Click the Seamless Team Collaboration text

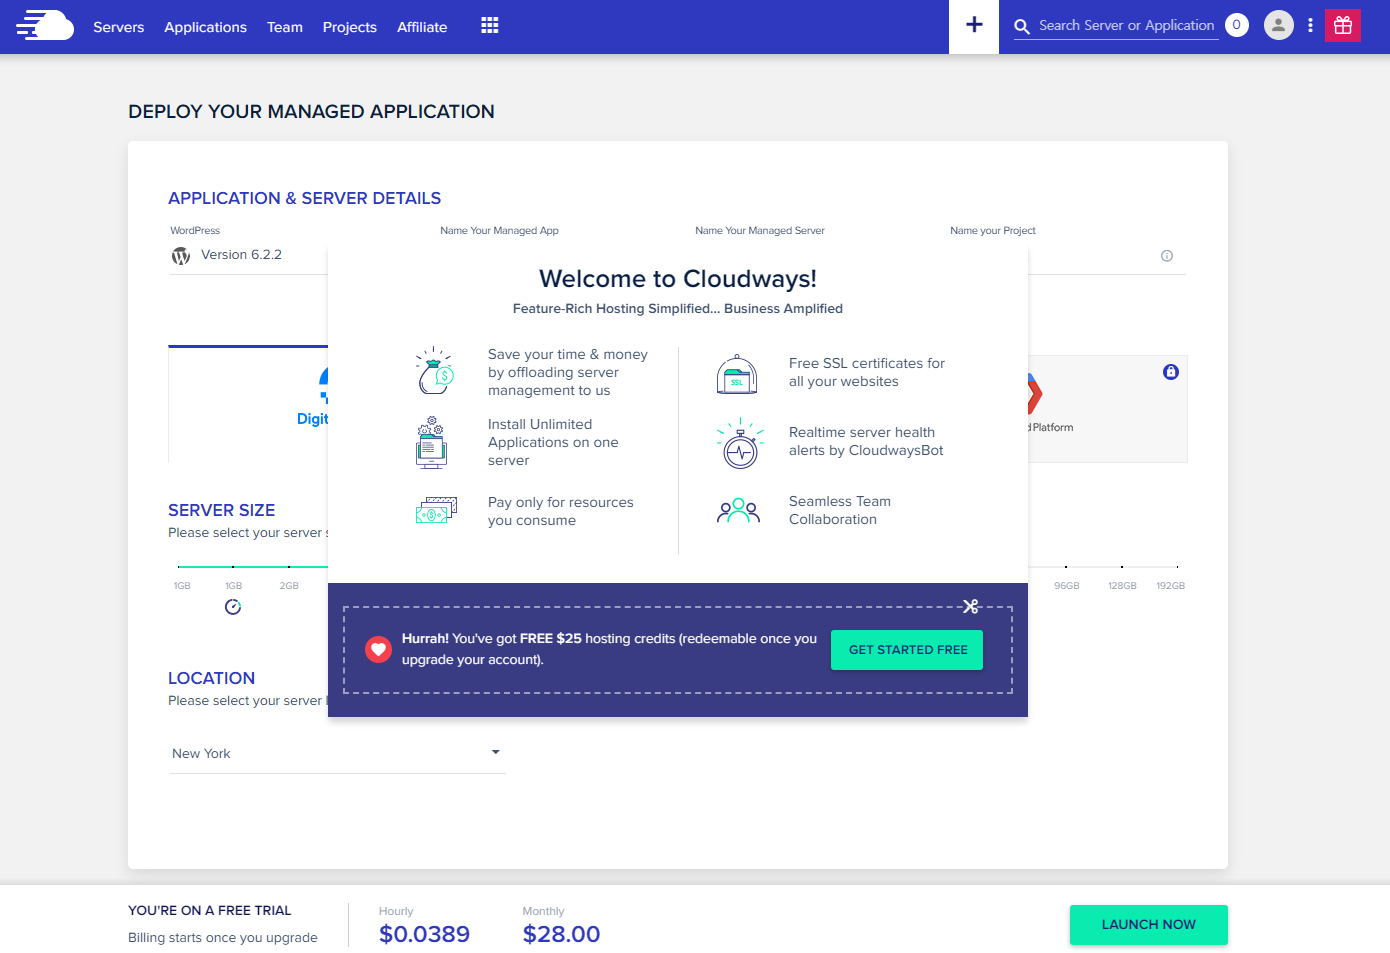tap(840, 510)
